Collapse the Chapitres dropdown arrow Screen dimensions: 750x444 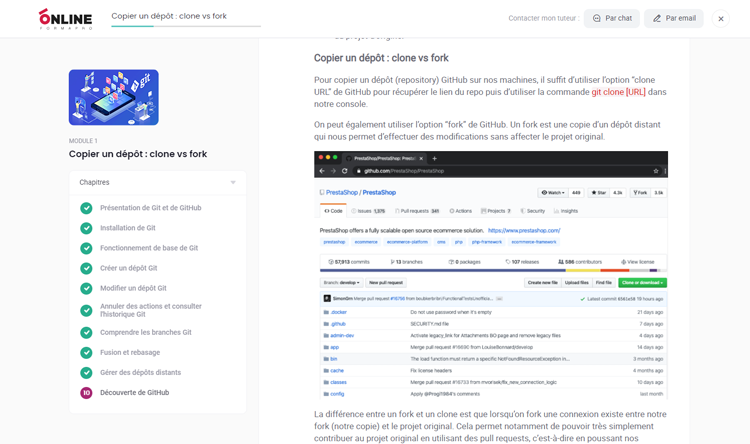[x=233, y=182]
